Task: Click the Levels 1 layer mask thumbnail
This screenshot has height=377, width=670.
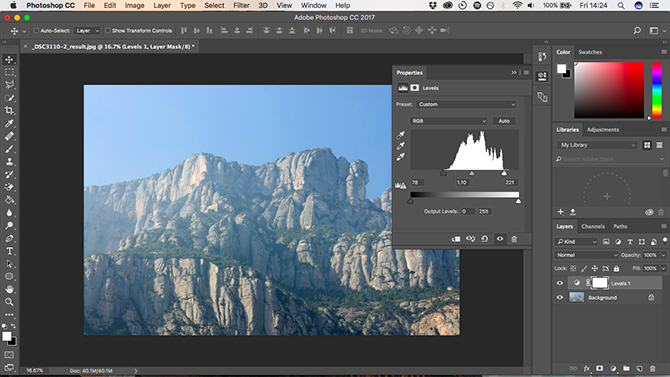Action: pos(600,283)
